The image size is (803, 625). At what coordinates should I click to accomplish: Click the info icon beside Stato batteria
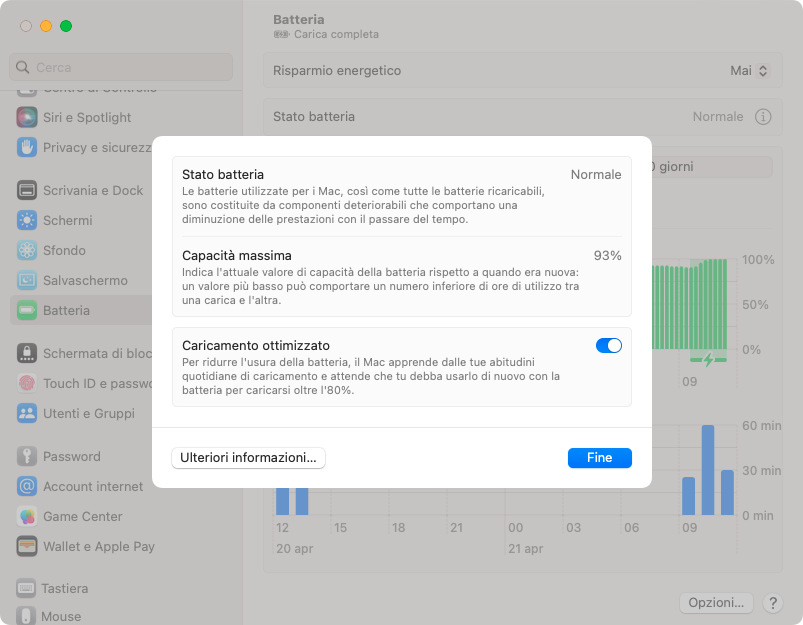pyautogui.click(x=763, y=117)
